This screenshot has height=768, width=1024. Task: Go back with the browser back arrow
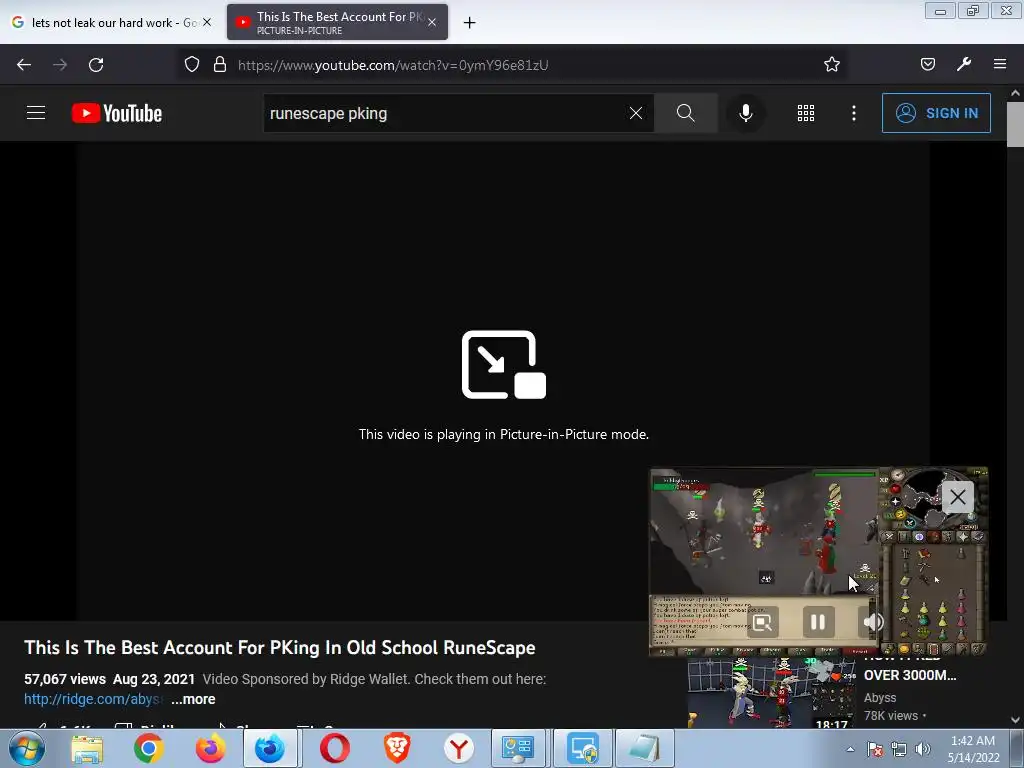click(x=24, y=65)
